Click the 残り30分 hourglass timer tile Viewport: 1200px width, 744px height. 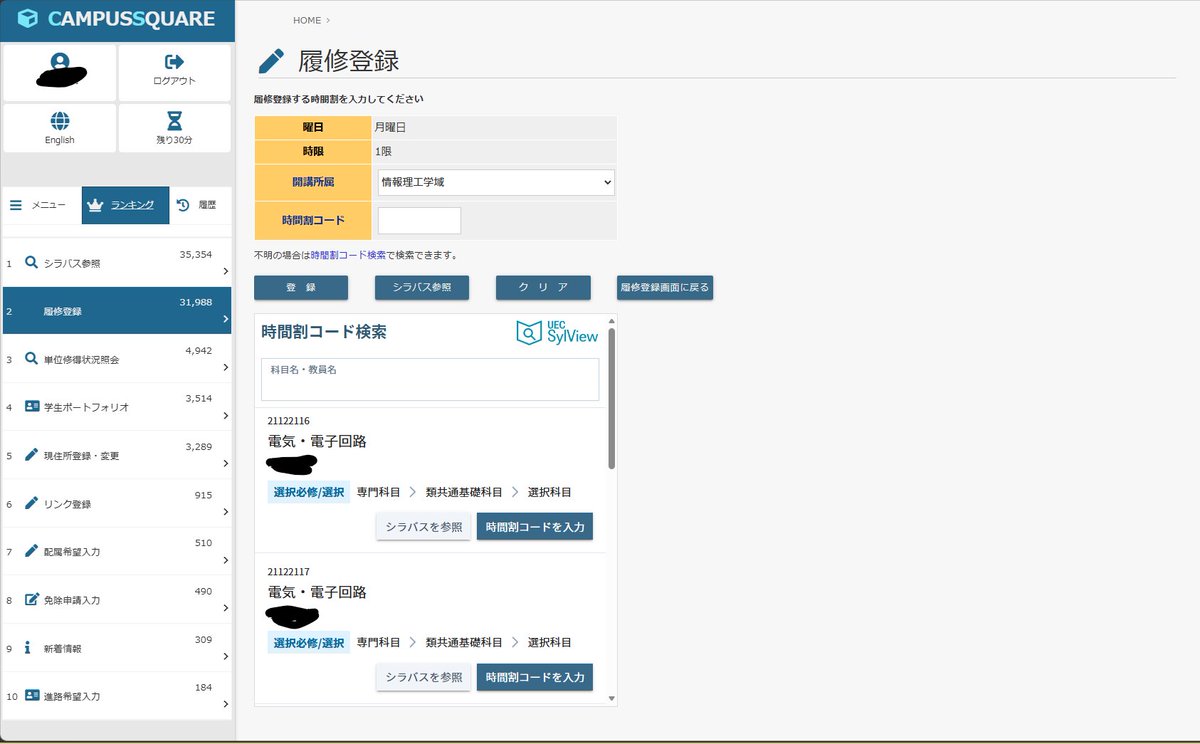click(x=174, y=128)
